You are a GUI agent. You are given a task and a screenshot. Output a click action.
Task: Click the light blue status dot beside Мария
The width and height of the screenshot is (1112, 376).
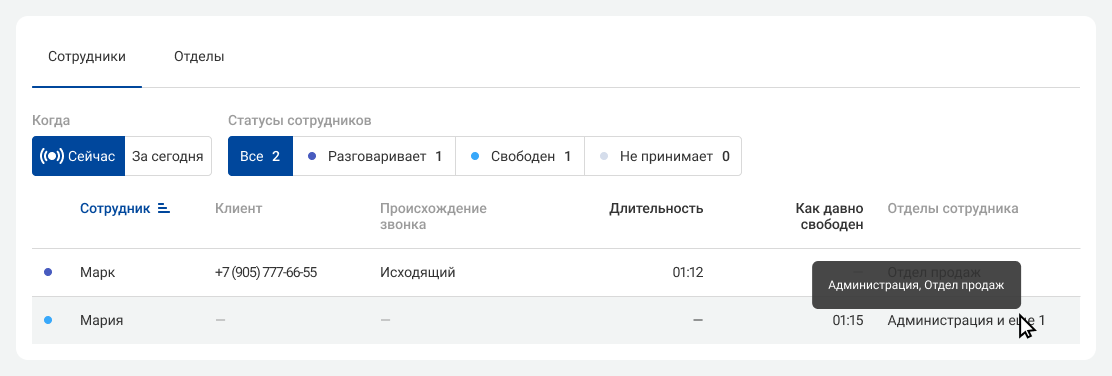point(48,321)
